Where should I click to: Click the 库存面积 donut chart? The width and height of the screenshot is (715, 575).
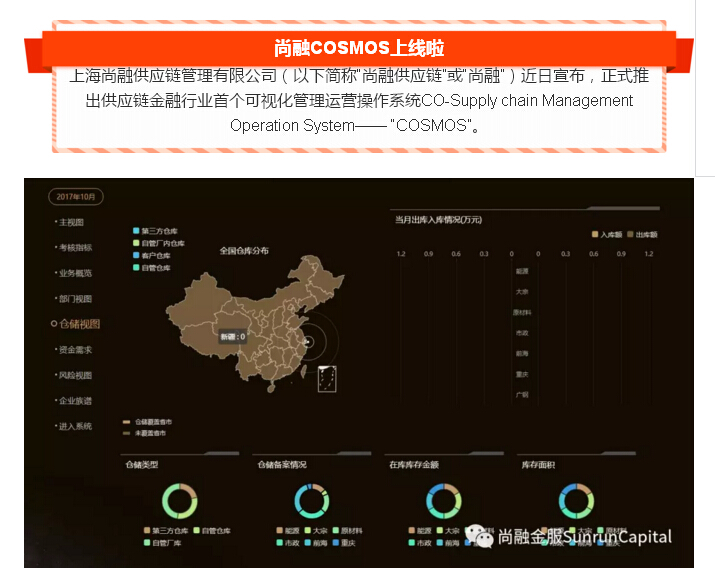coord(576,501)
